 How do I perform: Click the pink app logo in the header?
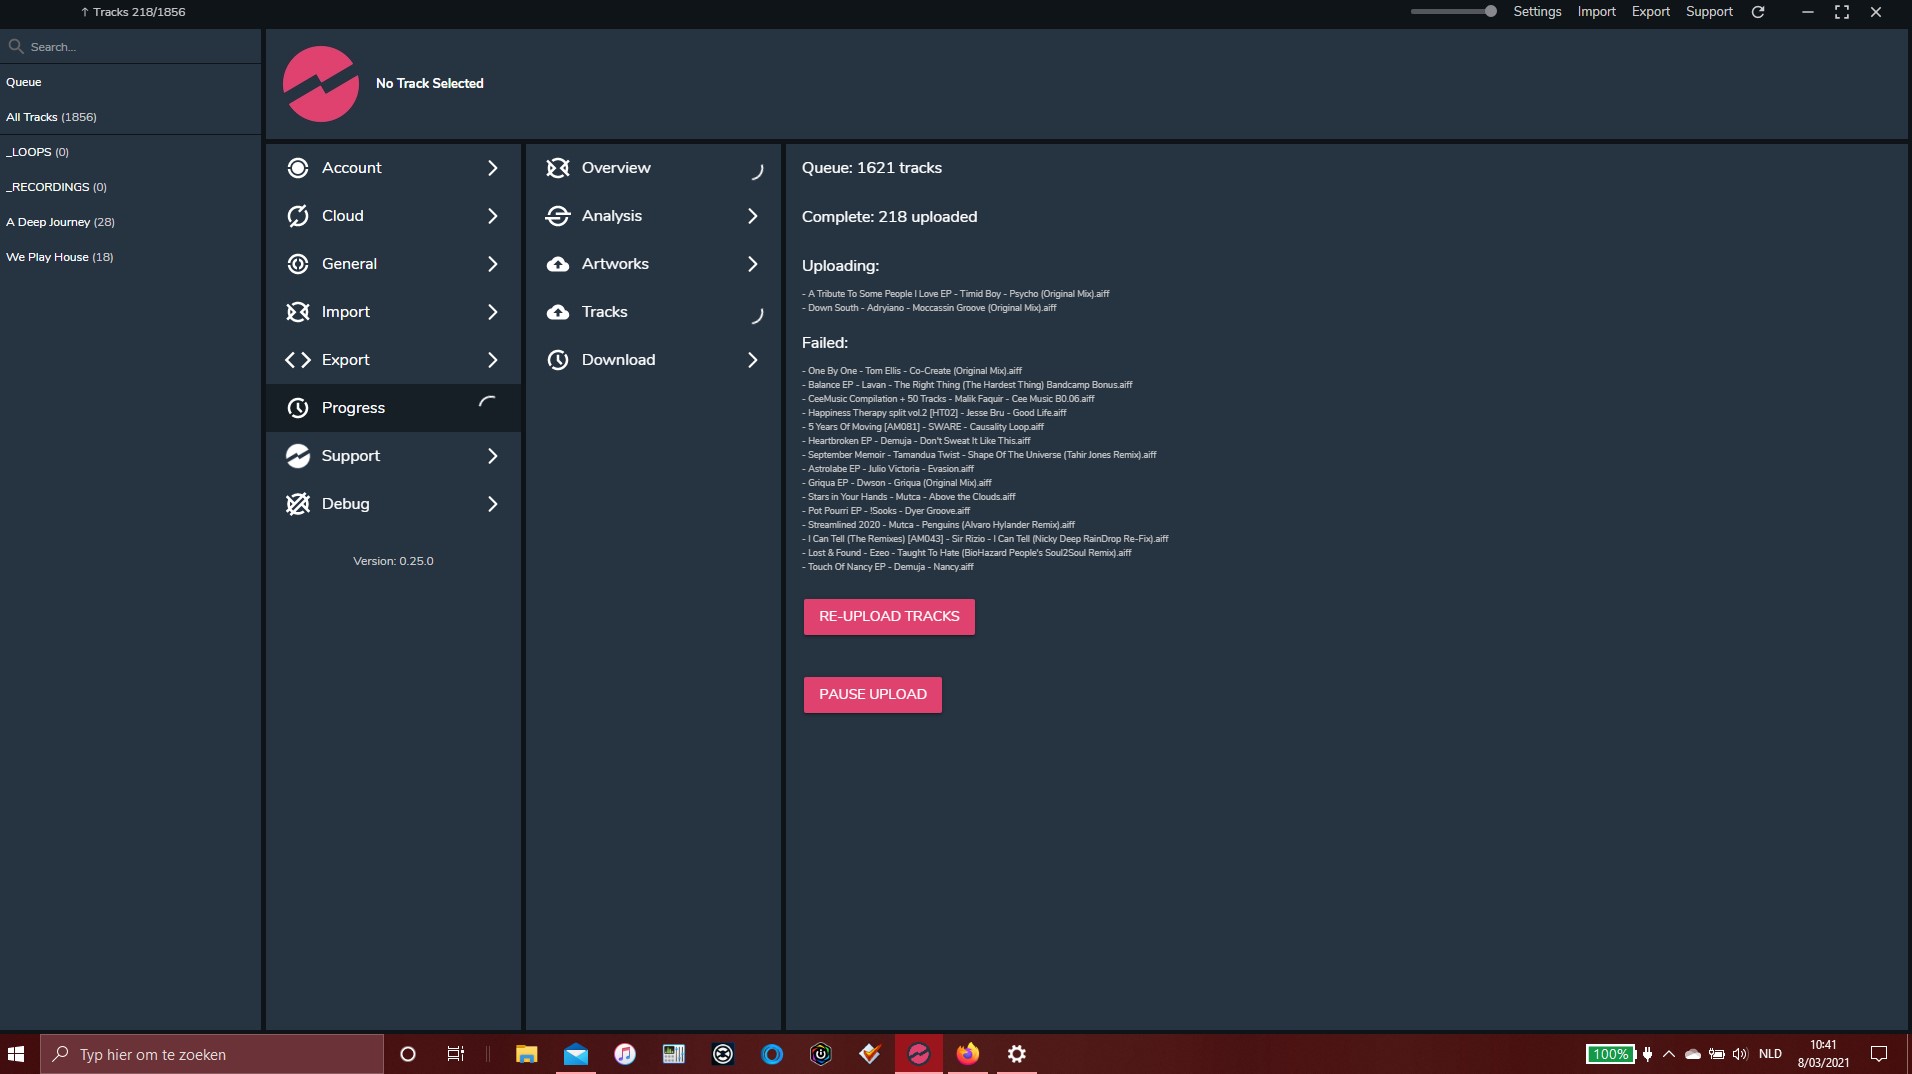click(320, 84)
